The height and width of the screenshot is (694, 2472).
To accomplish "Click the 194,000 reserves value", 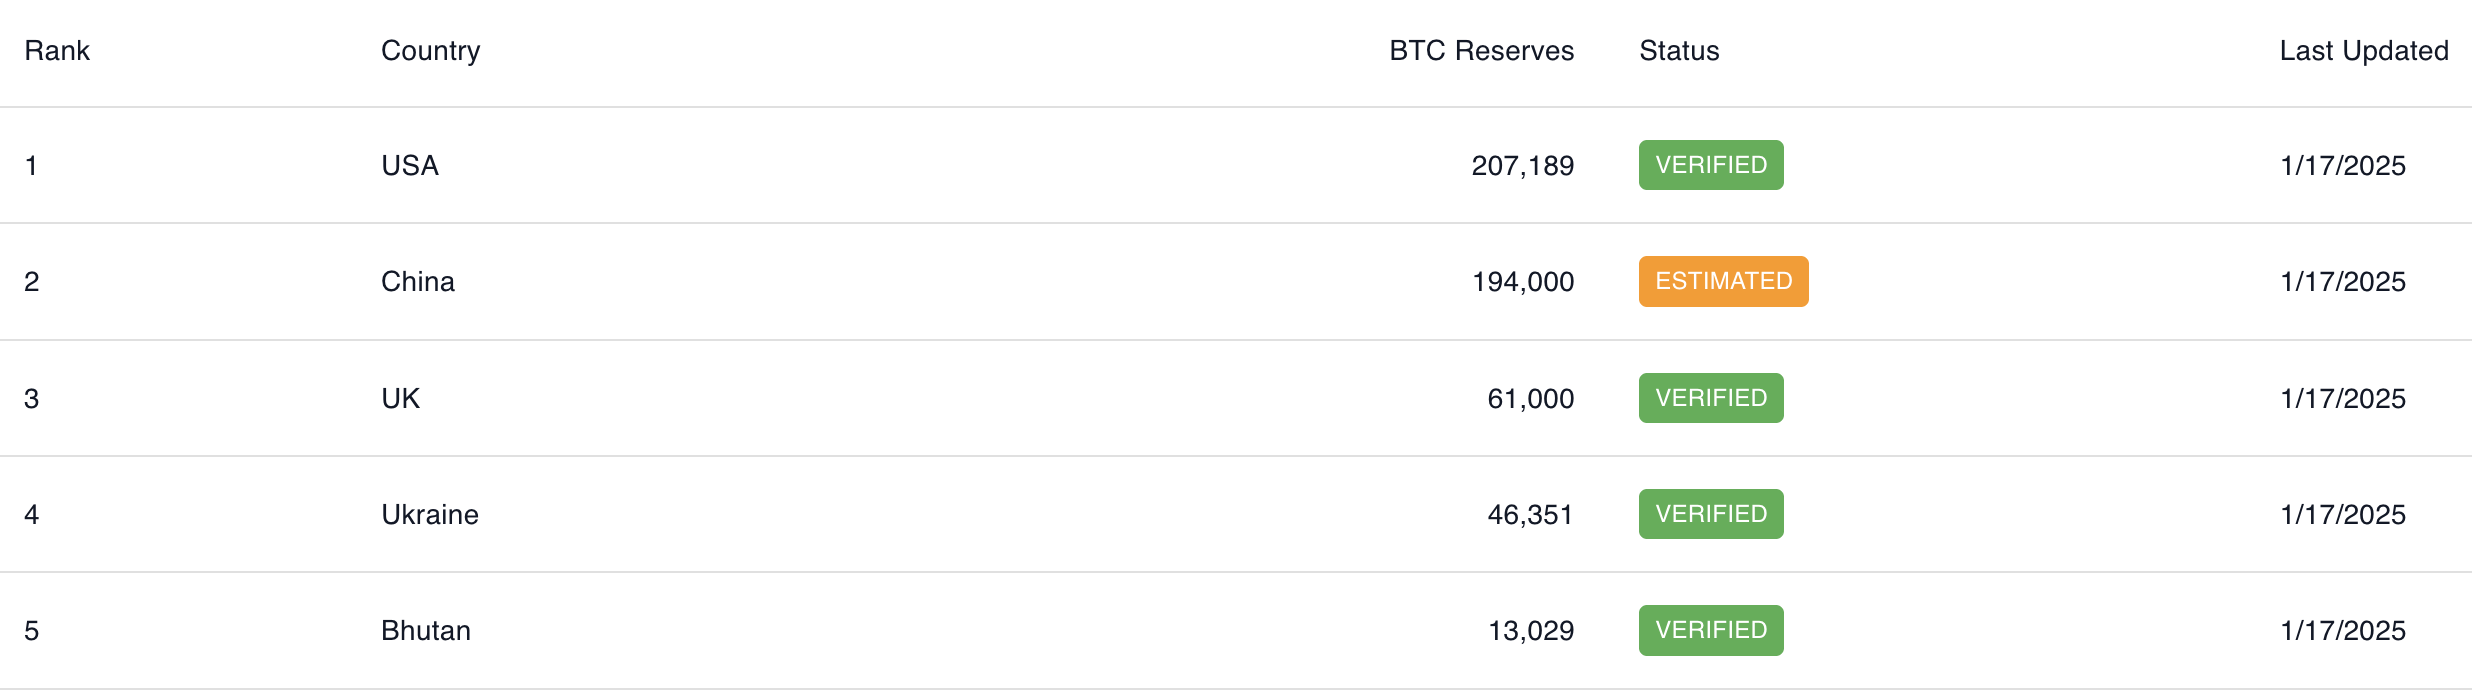I will click(x=1523, y=282).
